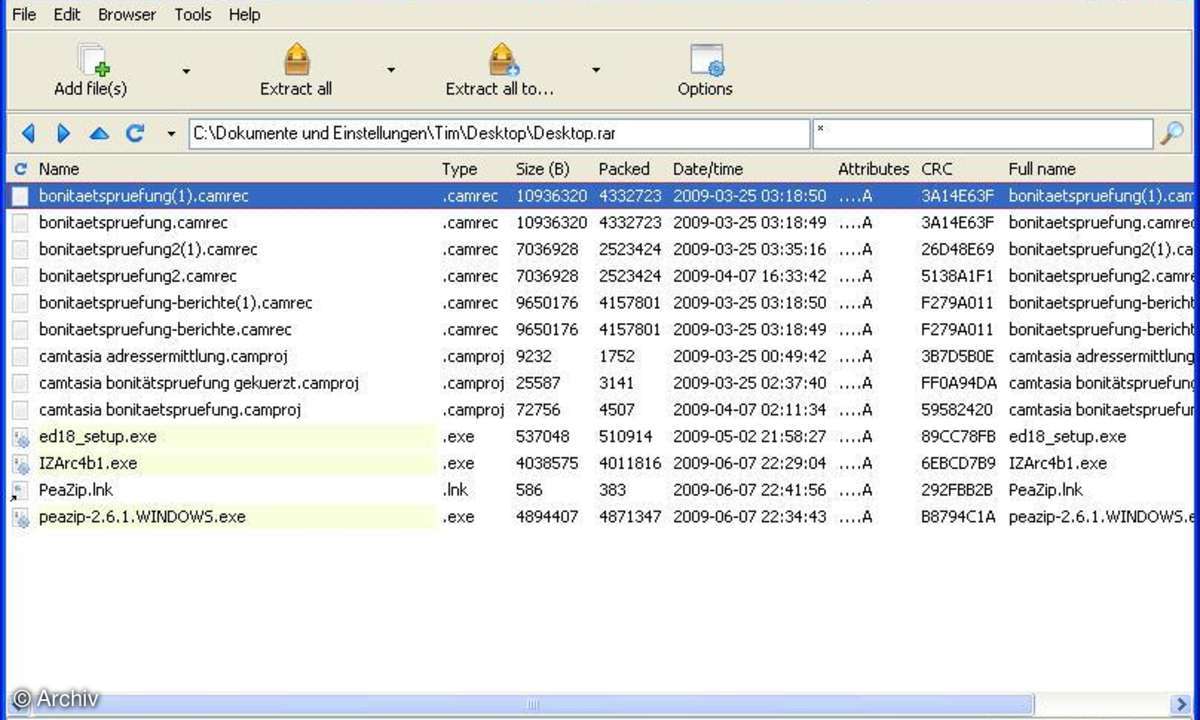Click the peazip-2.6.1.WINDOWS.exe file icon
The width and height of the screenshot is (1200, 720).
coord(20,517)
